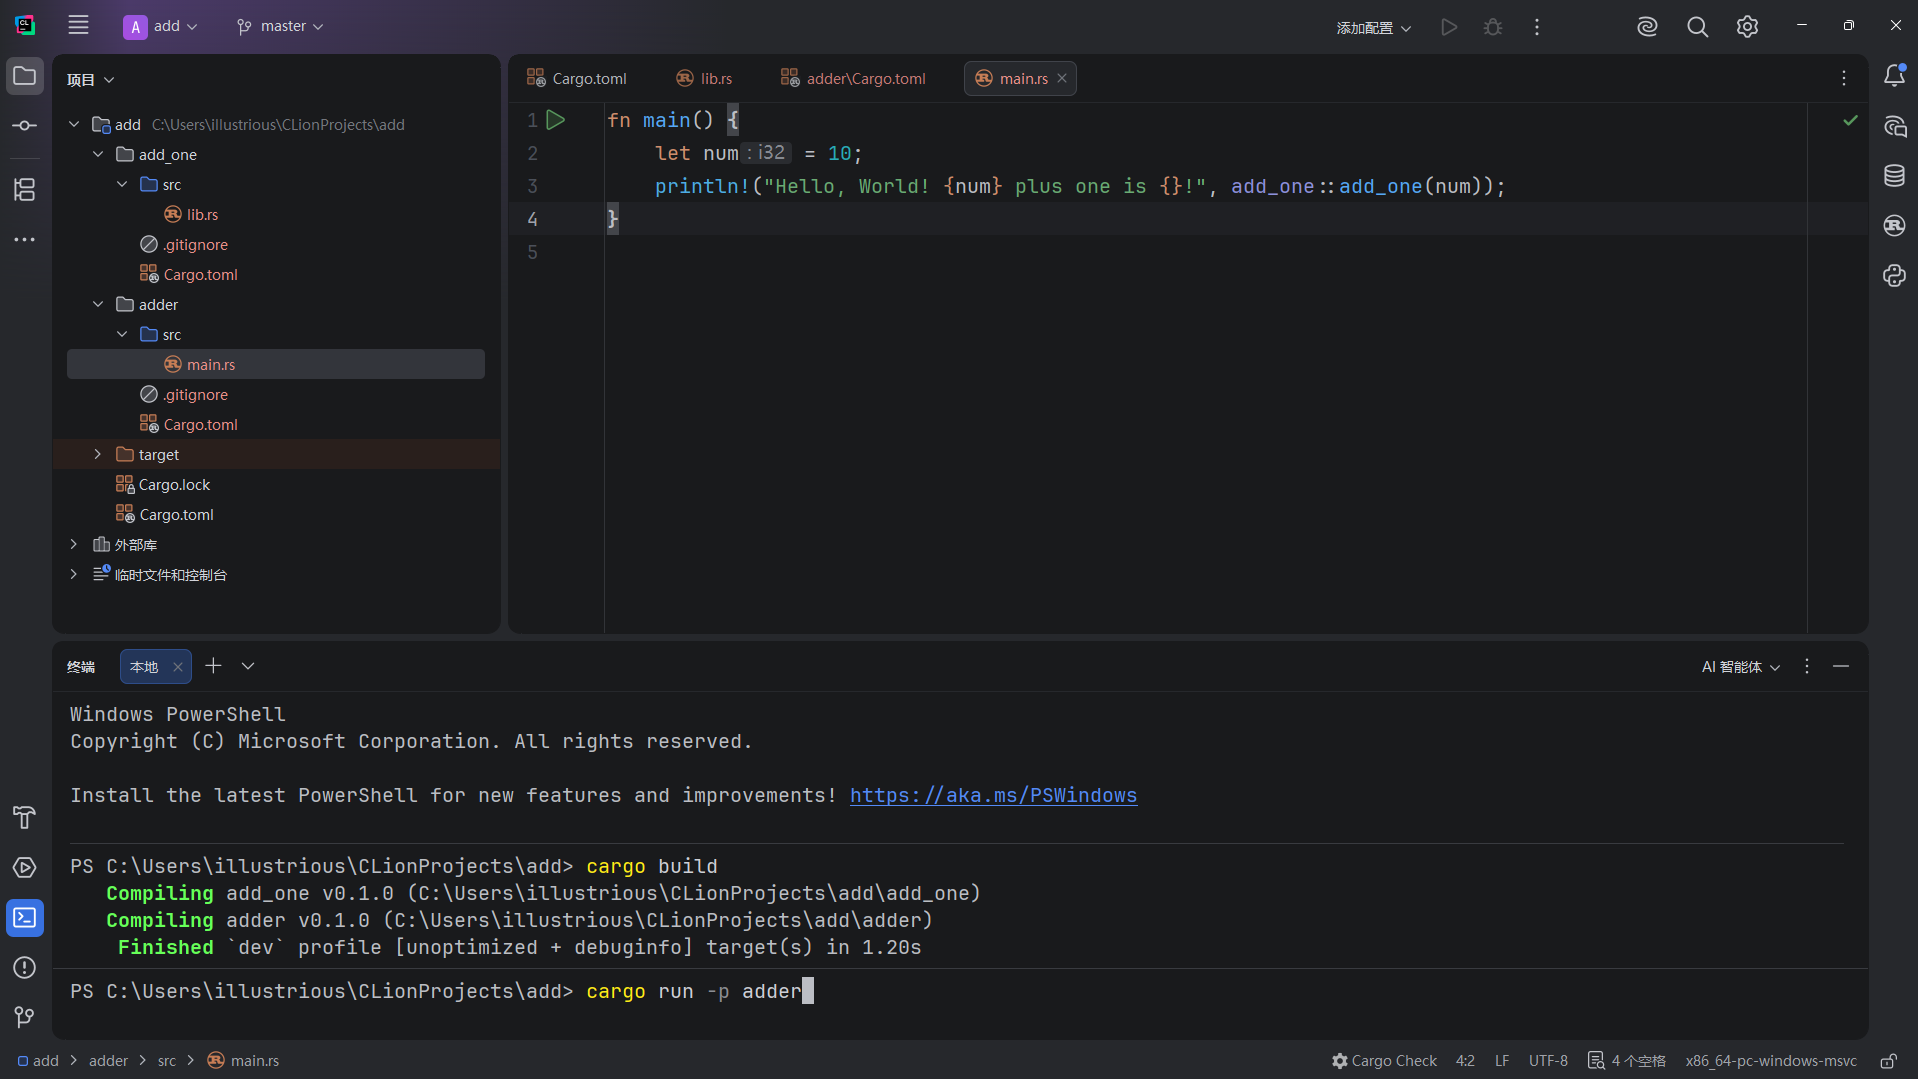Open the Terminal tool window icon
1918x1079 pixels.
tap(25, 917)
